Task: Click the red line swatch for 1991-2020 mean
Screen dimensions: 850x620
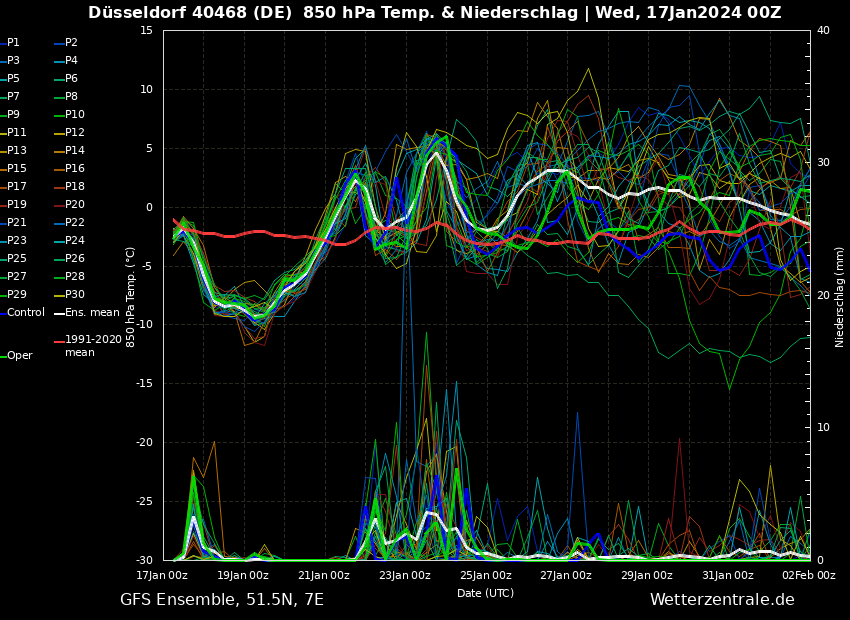Action: (x=59, y=341)
